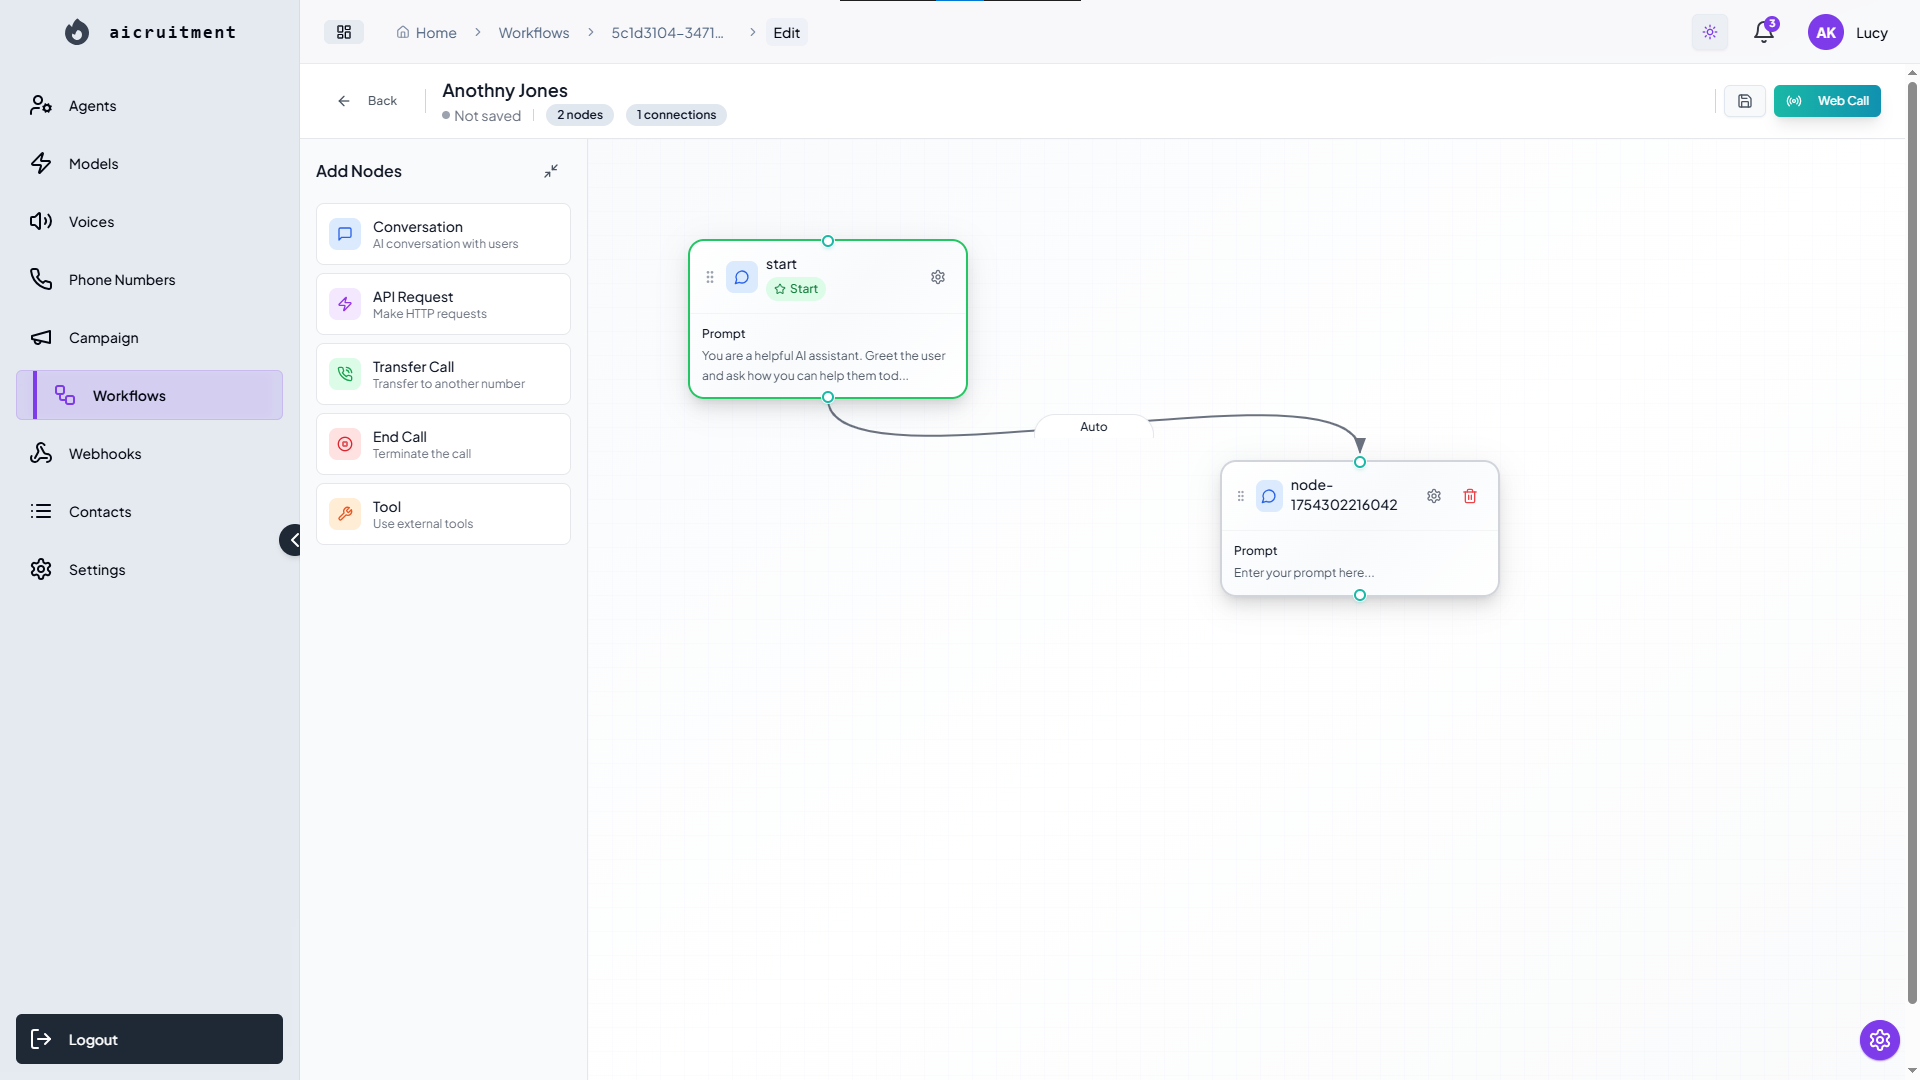
Task: Open the Models page
Action: (149, 164)
